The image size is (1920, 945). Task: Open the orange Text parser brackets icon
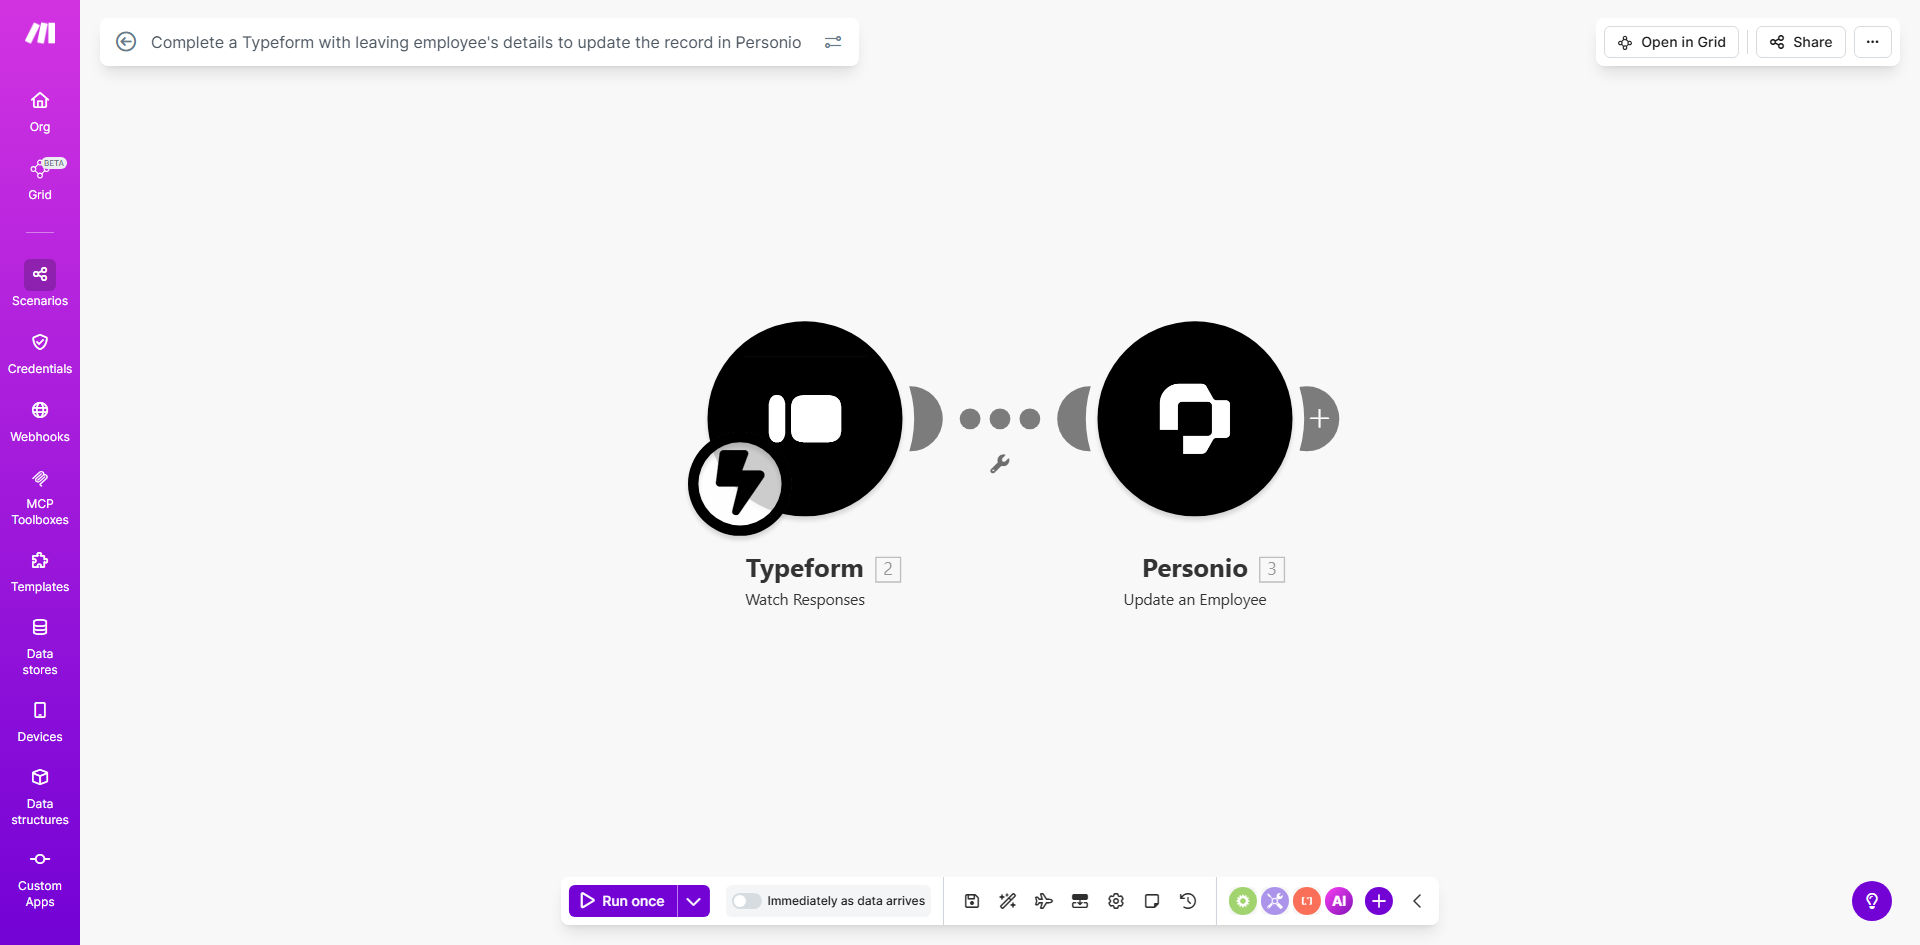tap(1306, 901)
